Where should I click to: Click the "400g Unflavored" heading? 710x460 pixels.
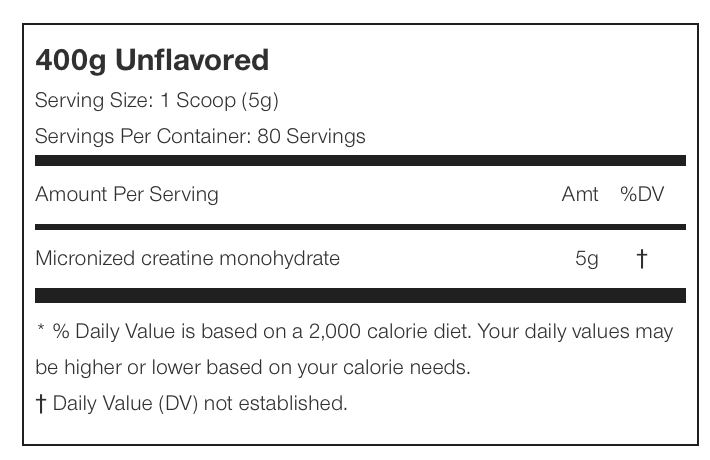point(152,60)
